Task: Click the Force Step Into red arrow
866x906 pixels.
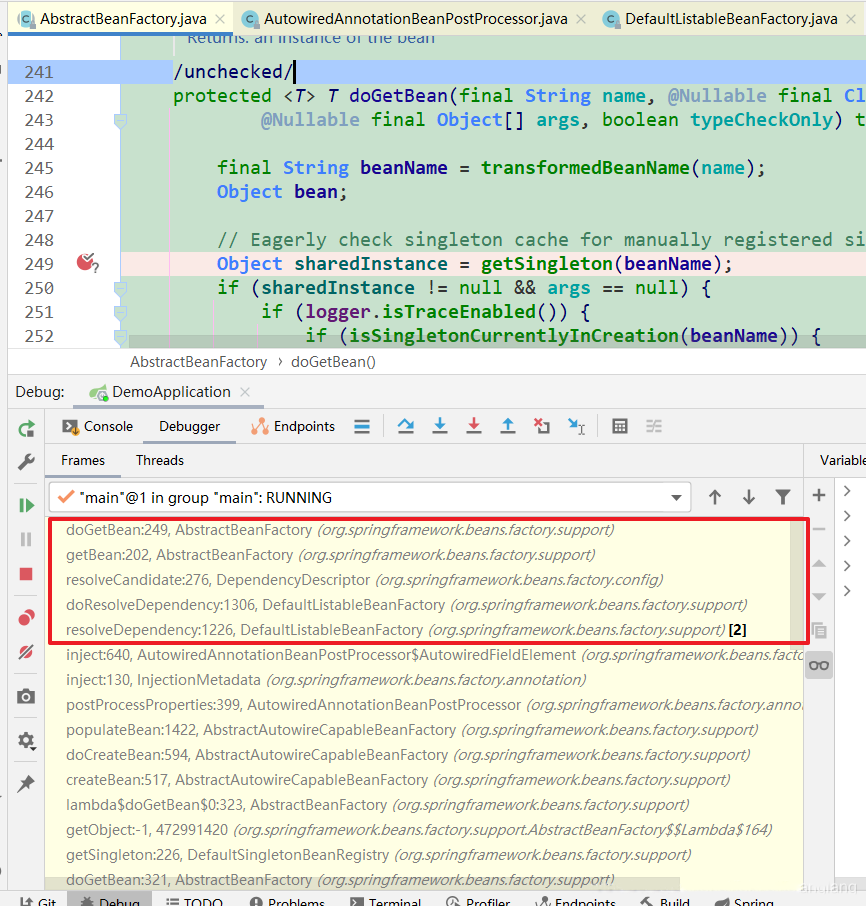Action: tap(474, 426)
